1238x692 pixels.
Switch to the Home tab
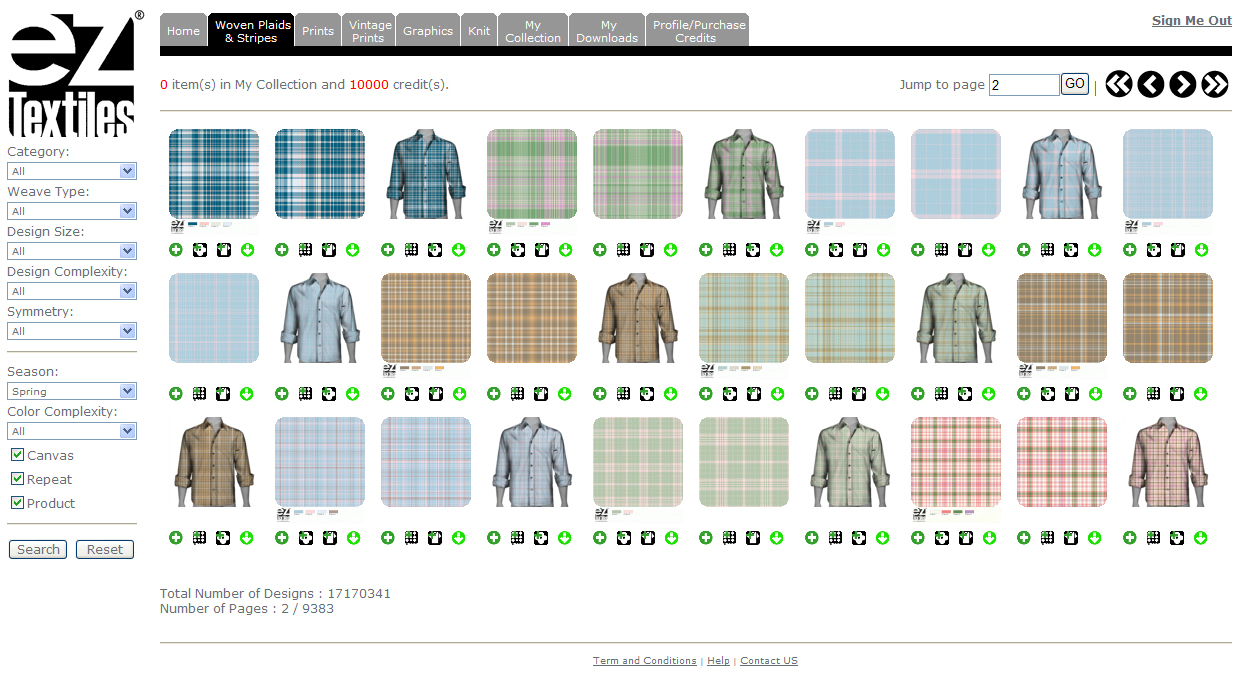183,30
